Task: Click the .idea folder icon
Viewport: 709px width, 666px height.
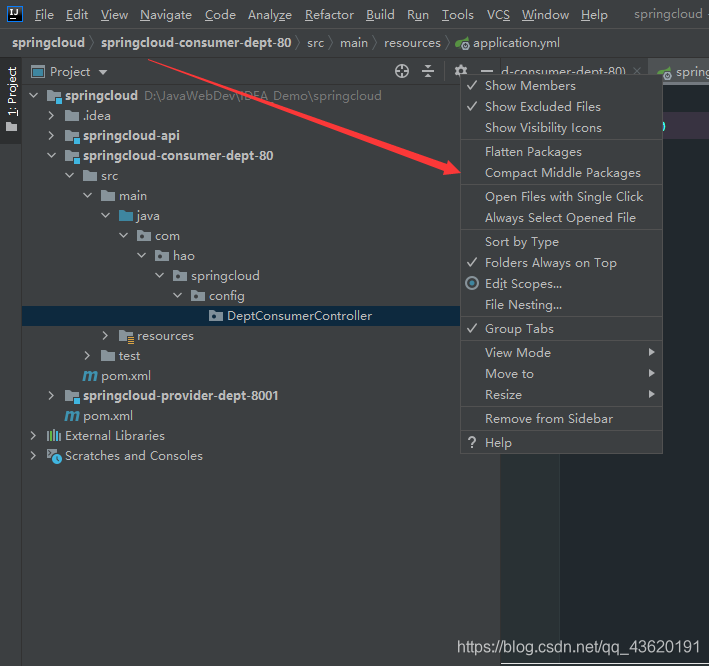Action: [72, 116]
